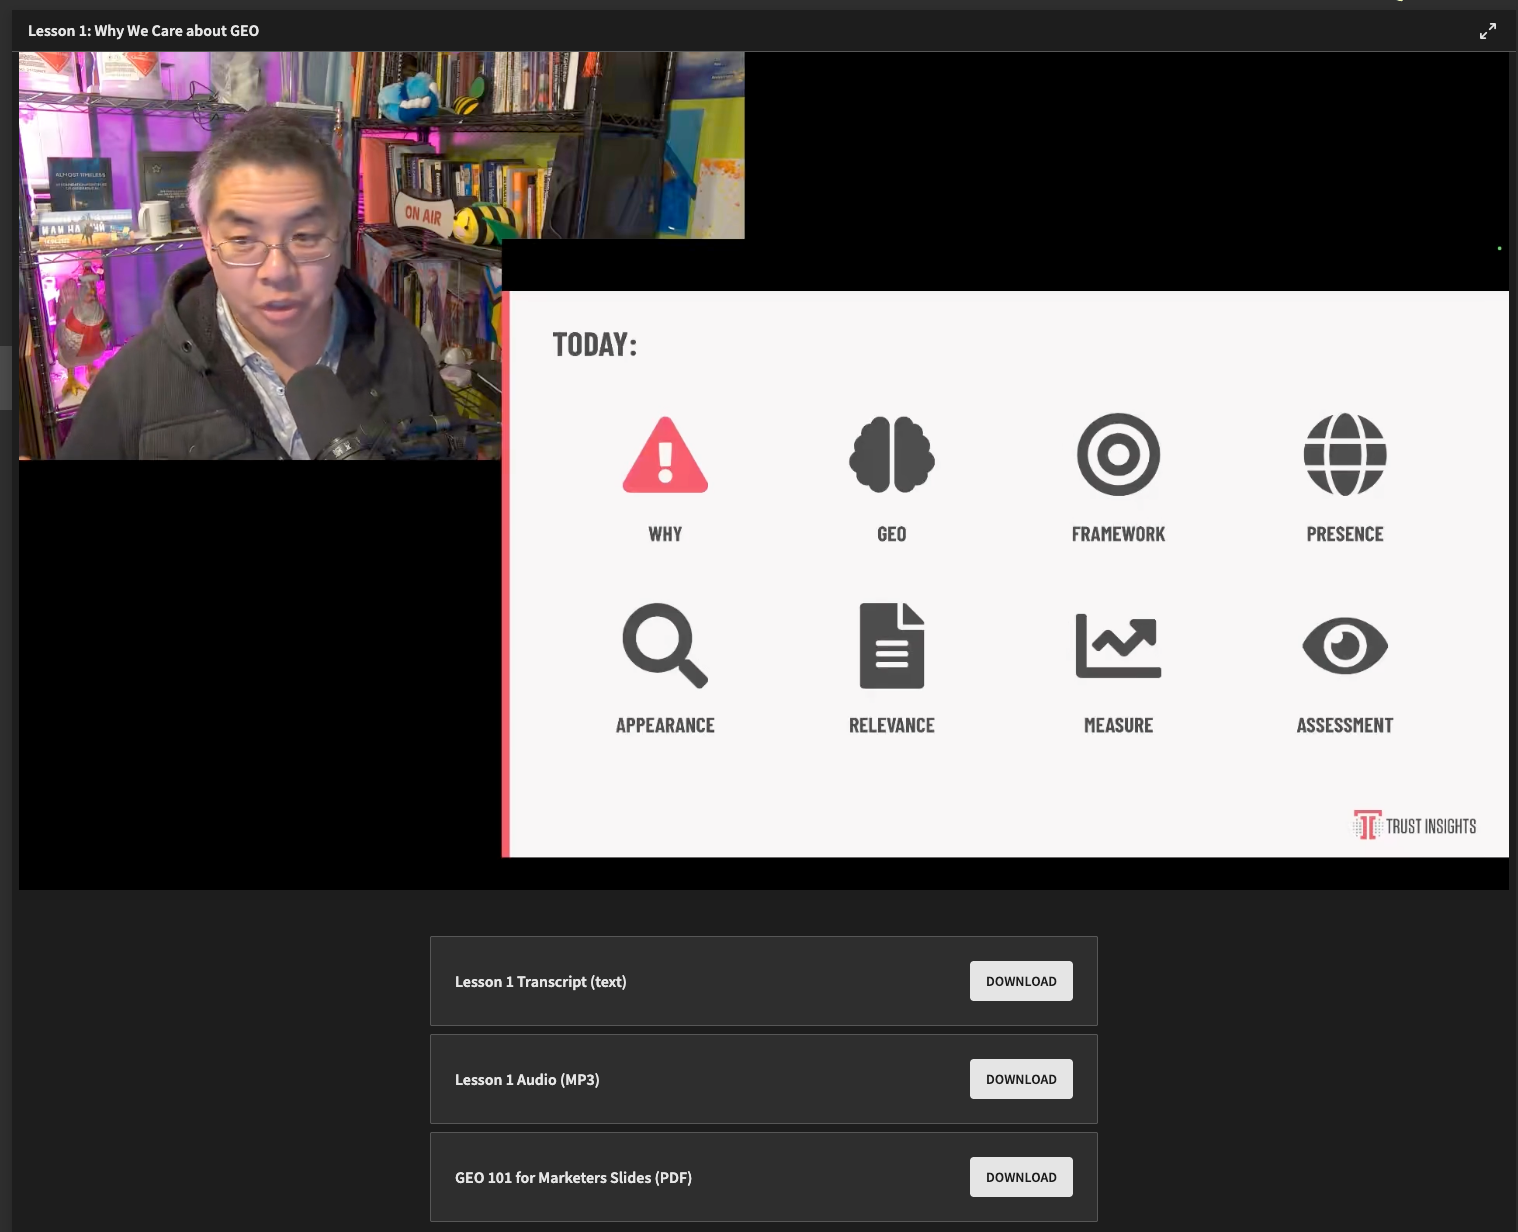The height and width of the screenshot is (1232, 1518).
Task: Click the PRESENCE globe icon
Action: (x=1344, y=455)
